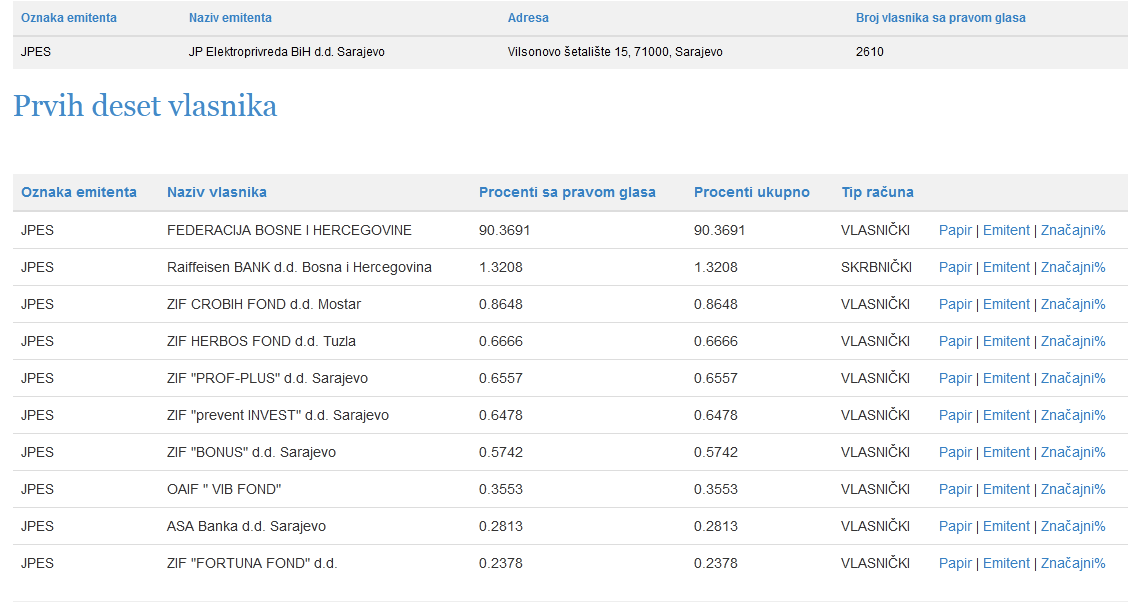This screenshot has height=614, width=1128.
Task: Open Papir link for ZIF FORTUNA FOND
Action: tap(955, 564)
